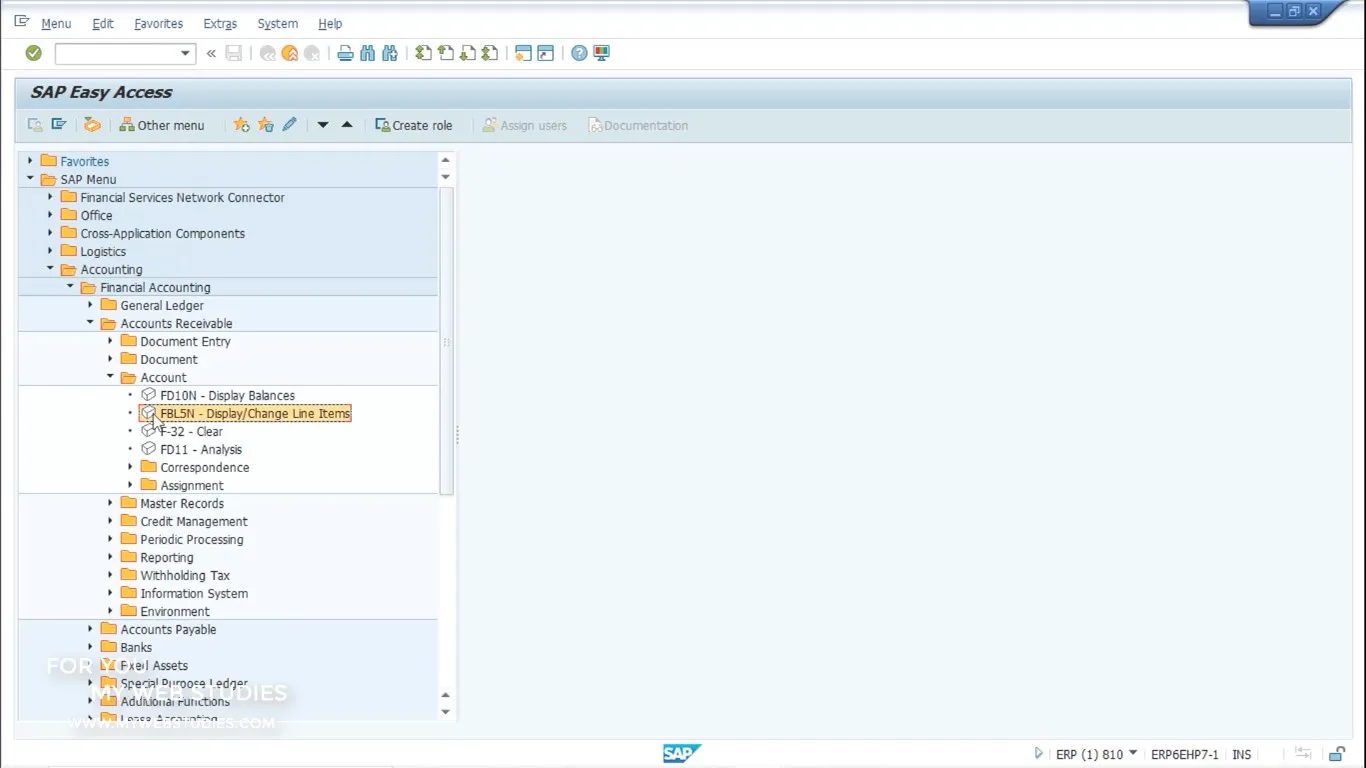This screenshot has width=1366, height=768.
Task: Click the Generate Shortcut icon
Action: [545, 53]
